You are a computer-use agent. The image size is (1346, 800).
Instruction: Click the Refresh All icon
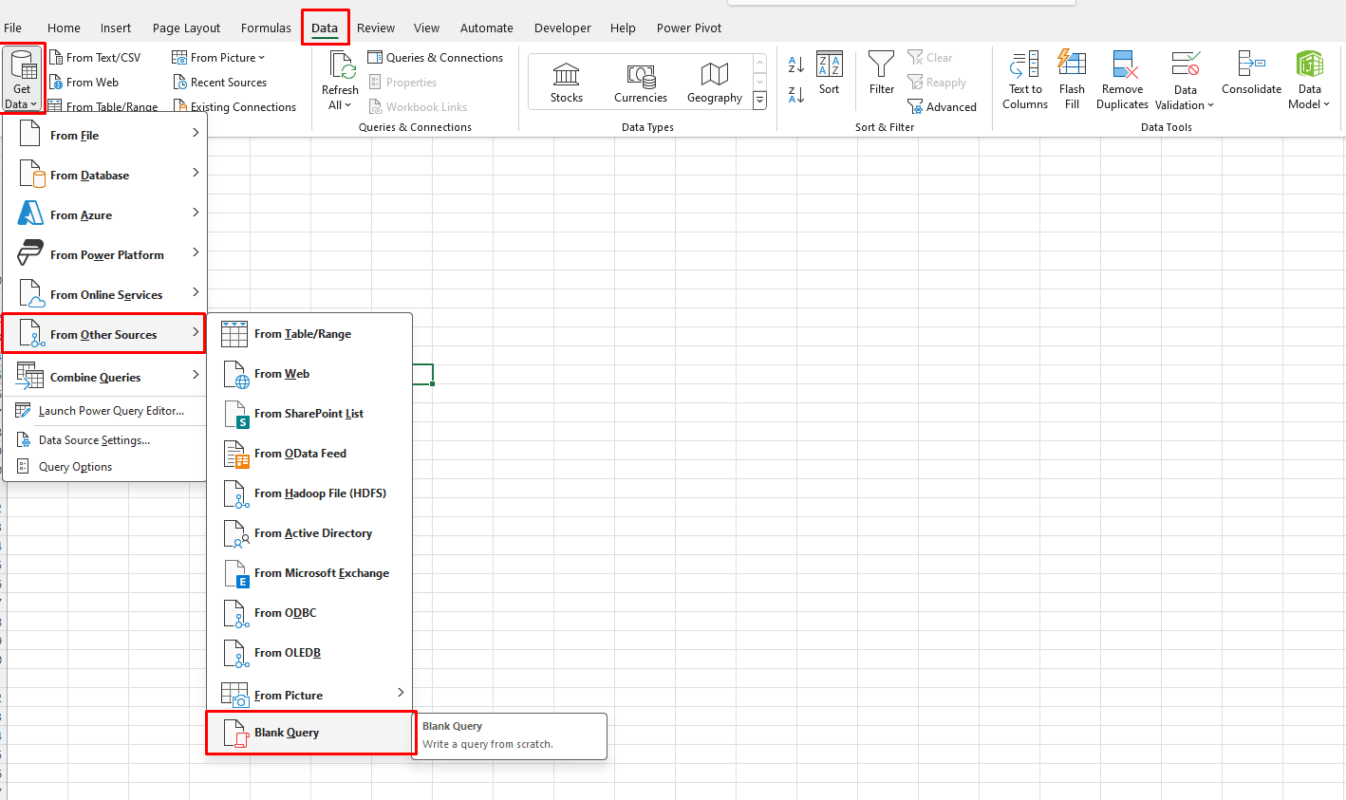tap(341, 67)
